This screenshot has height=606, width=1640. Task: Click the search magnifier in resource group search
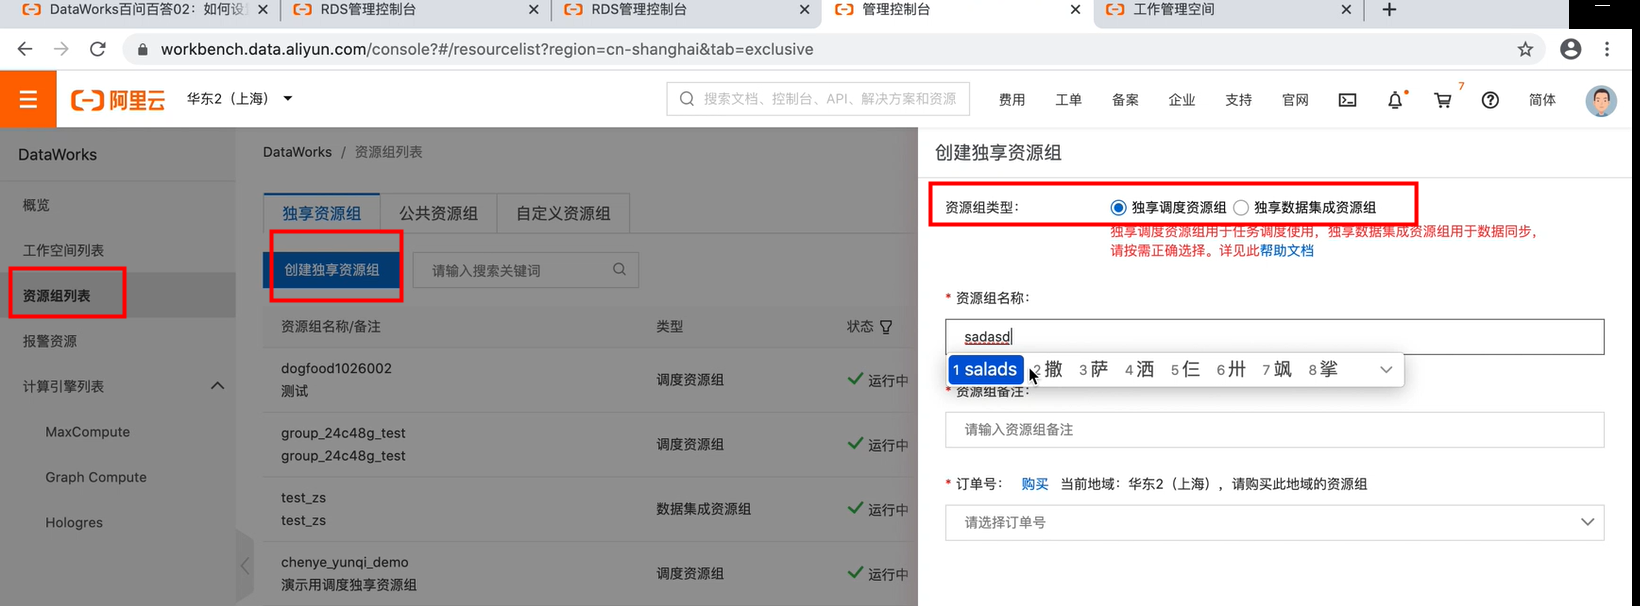coord(619,269)
